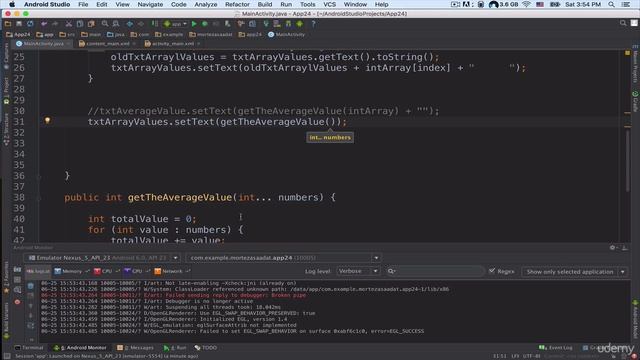Screen dimensions: 640x360
Task: Open project folder icon in toolbar
Action: (8, 24)
